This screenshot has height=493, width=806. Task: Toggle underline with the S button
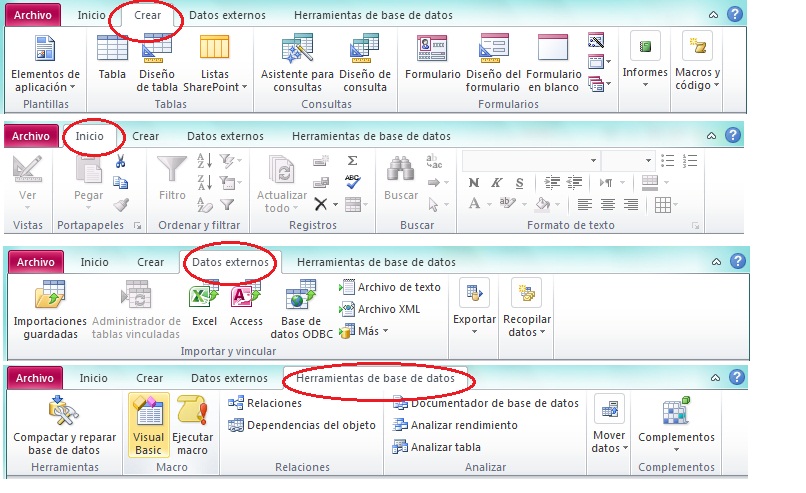pyautogui.click(x=519, y=182)
